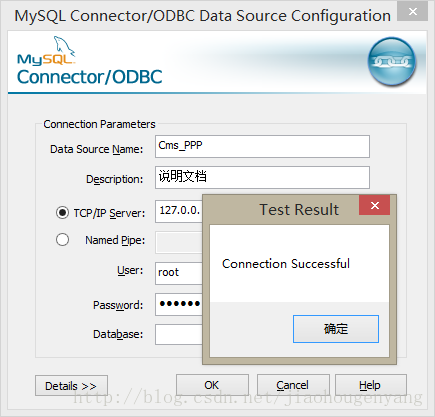Click the chain link connector icon

(392, 62)
